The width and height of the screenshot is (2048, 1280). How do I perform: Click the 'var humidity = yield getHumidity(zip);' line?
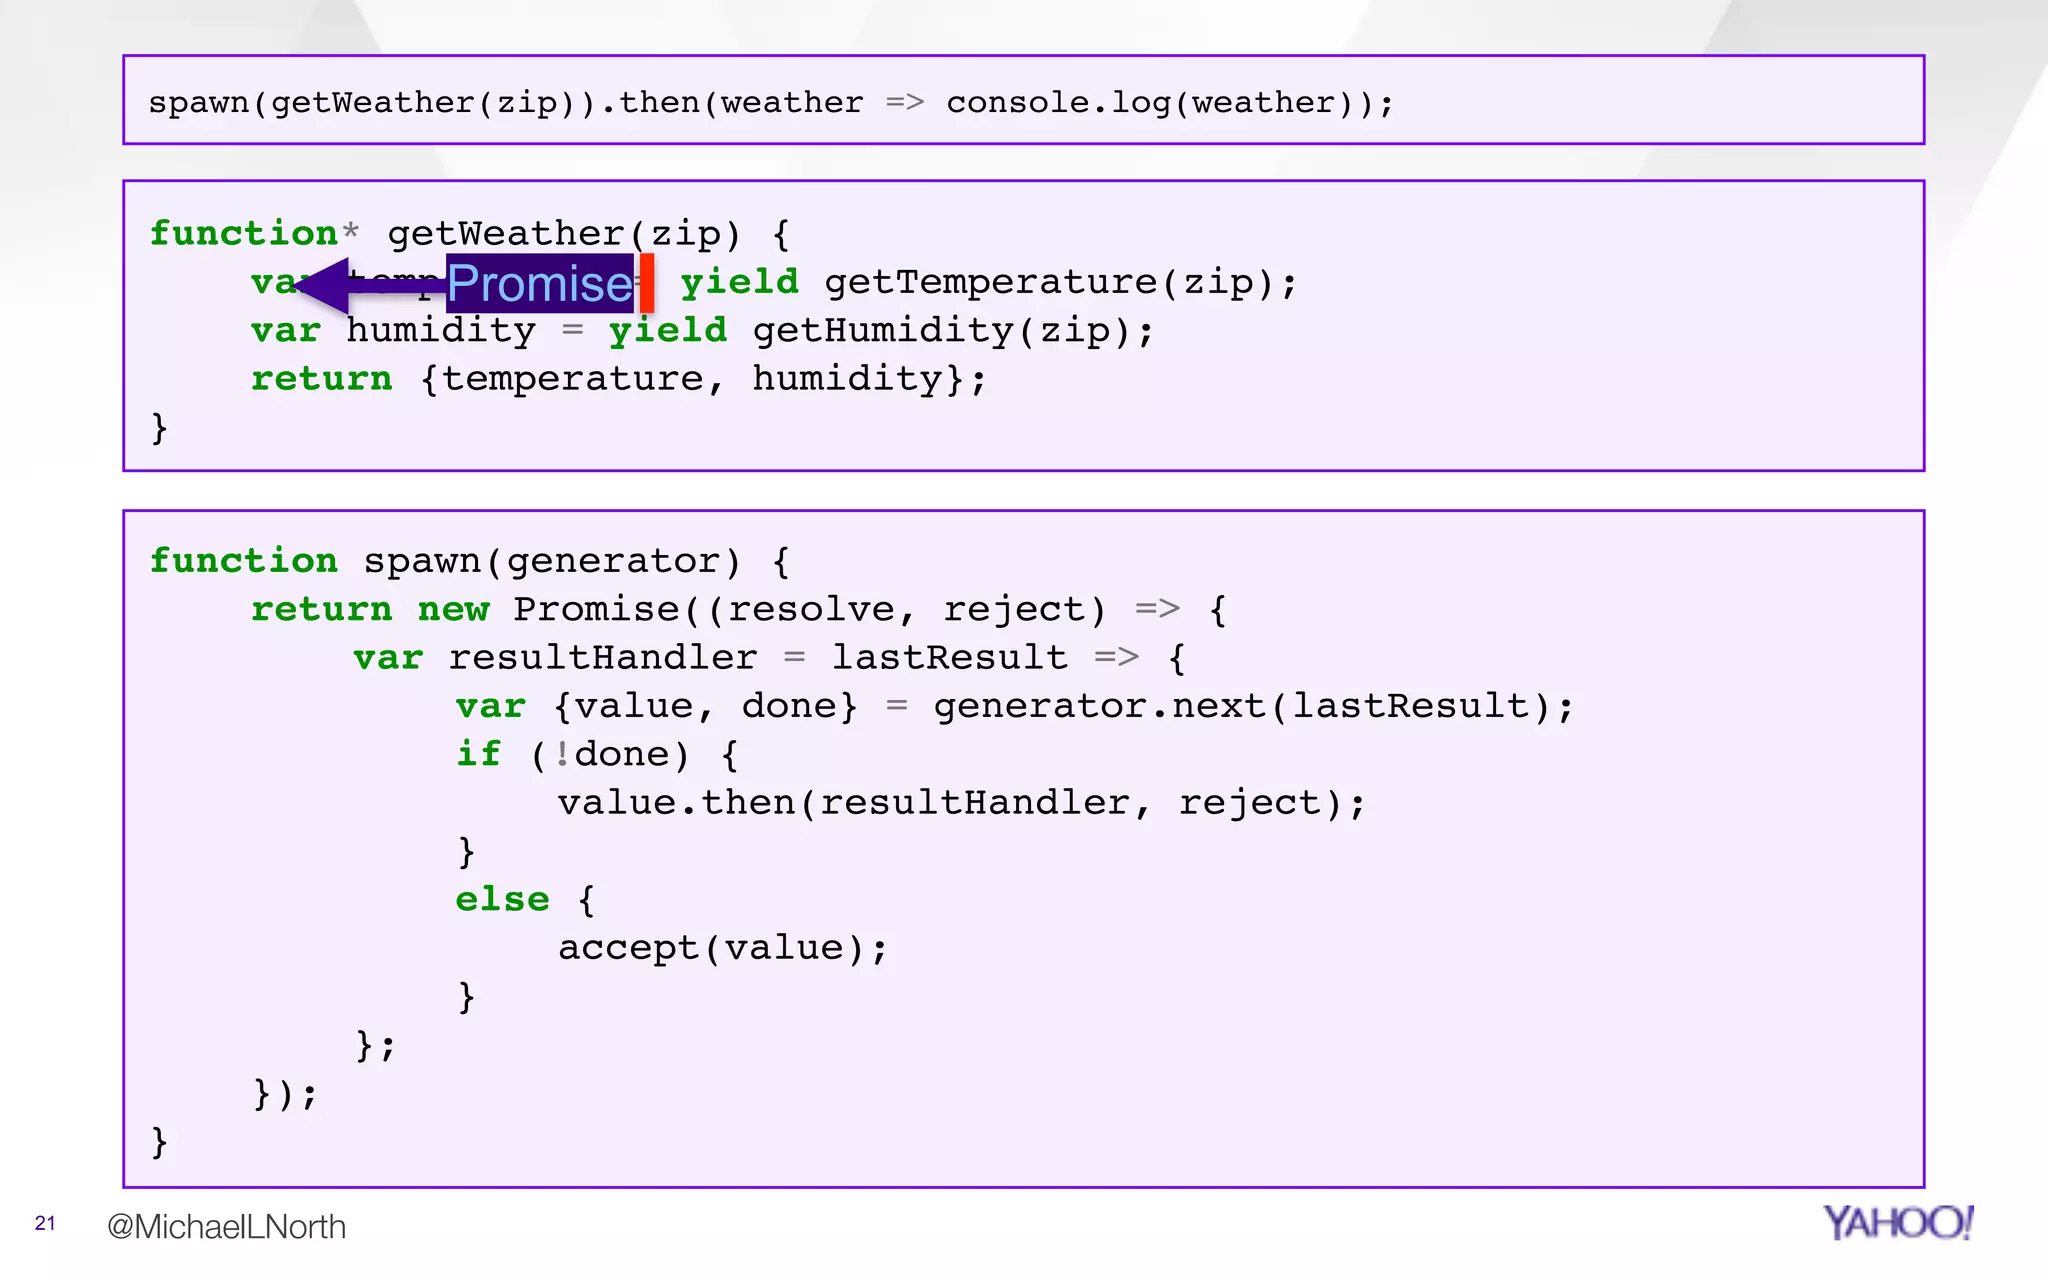coord(703,331)
